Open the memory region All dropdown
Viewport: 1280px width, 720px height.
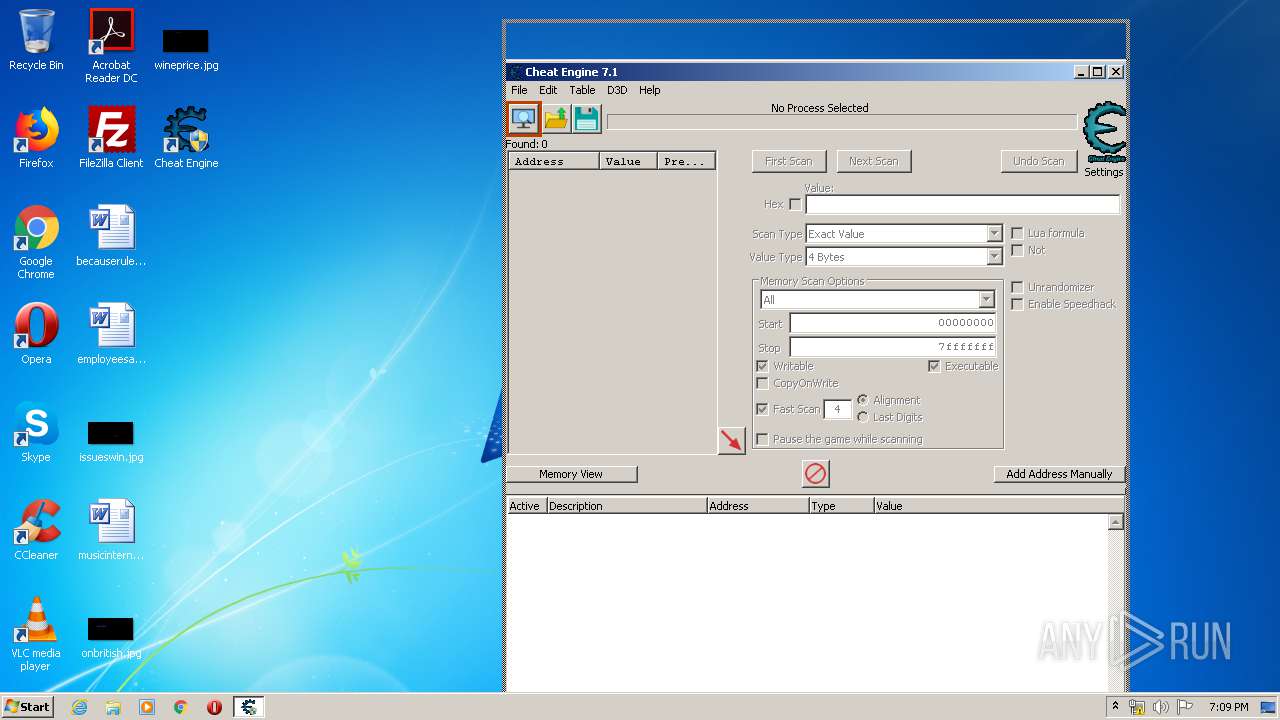[x=877, y=300]
